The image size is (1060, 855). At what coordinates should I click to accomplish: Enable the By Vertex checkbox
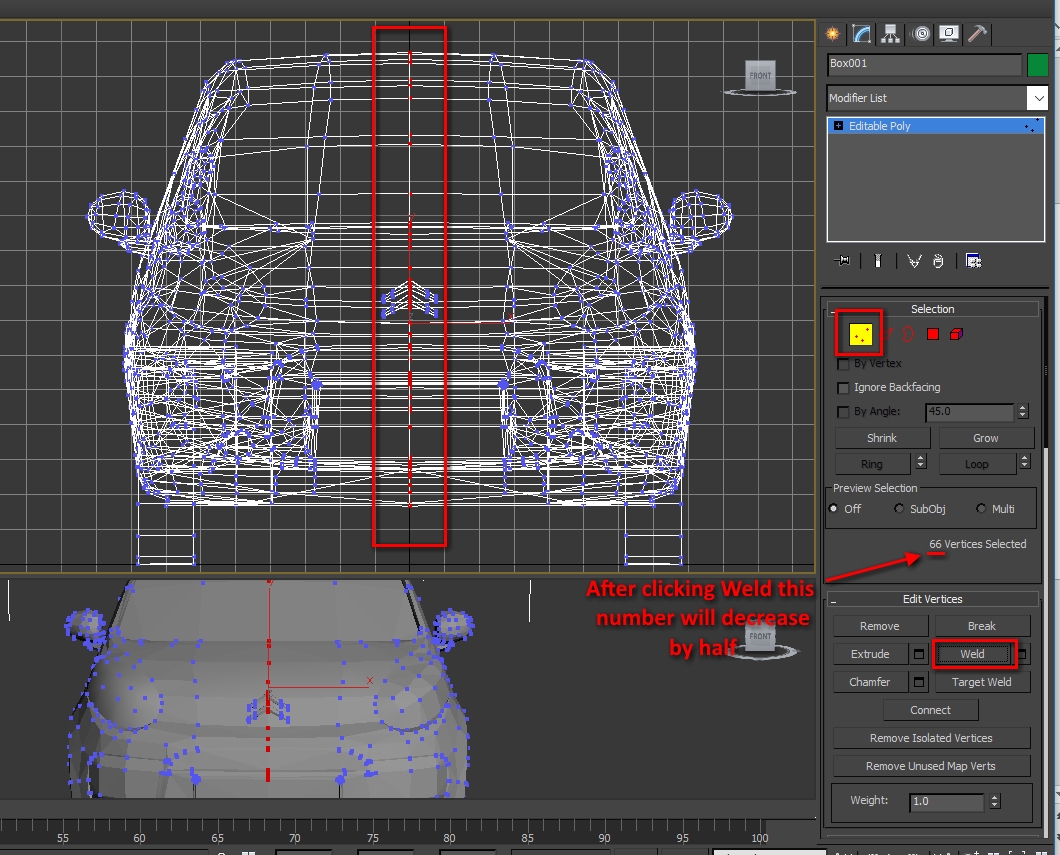pos(843,363)
